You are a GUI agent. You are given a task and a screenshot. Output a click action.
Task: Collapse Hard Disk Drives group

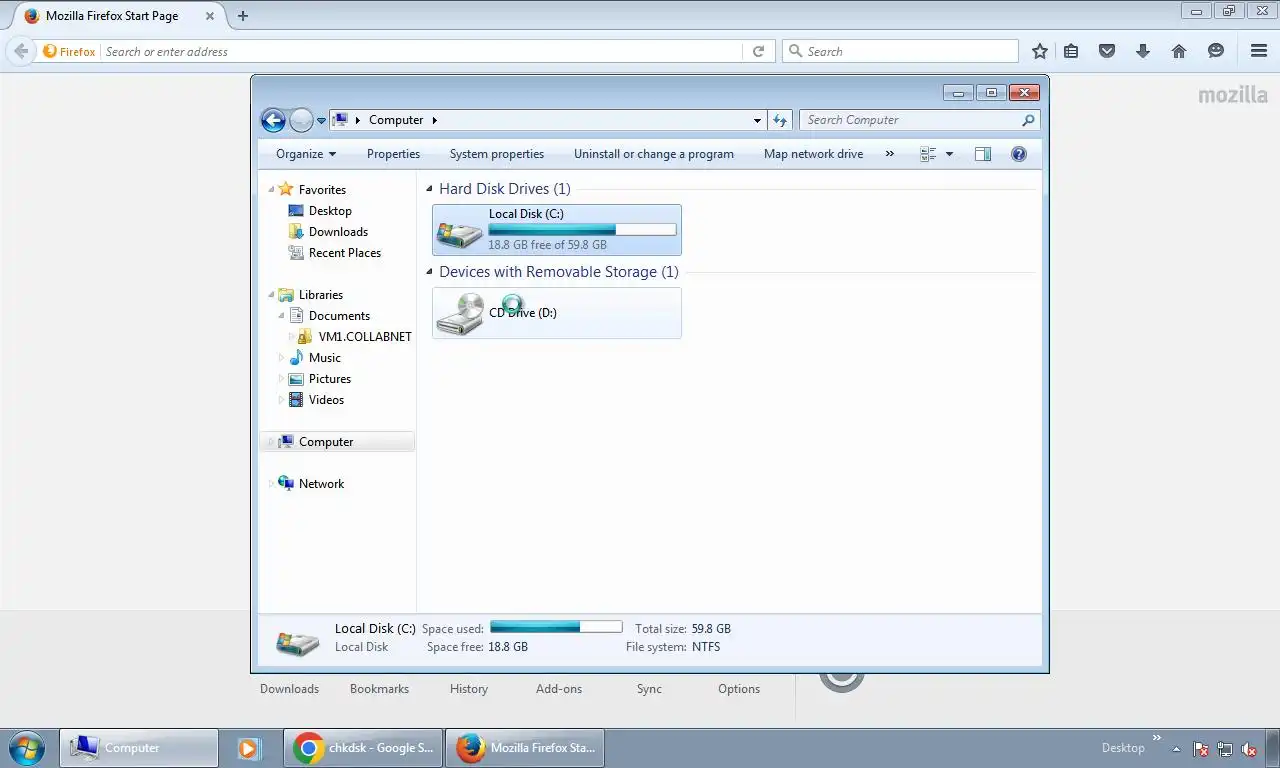(x=430, y=189)
